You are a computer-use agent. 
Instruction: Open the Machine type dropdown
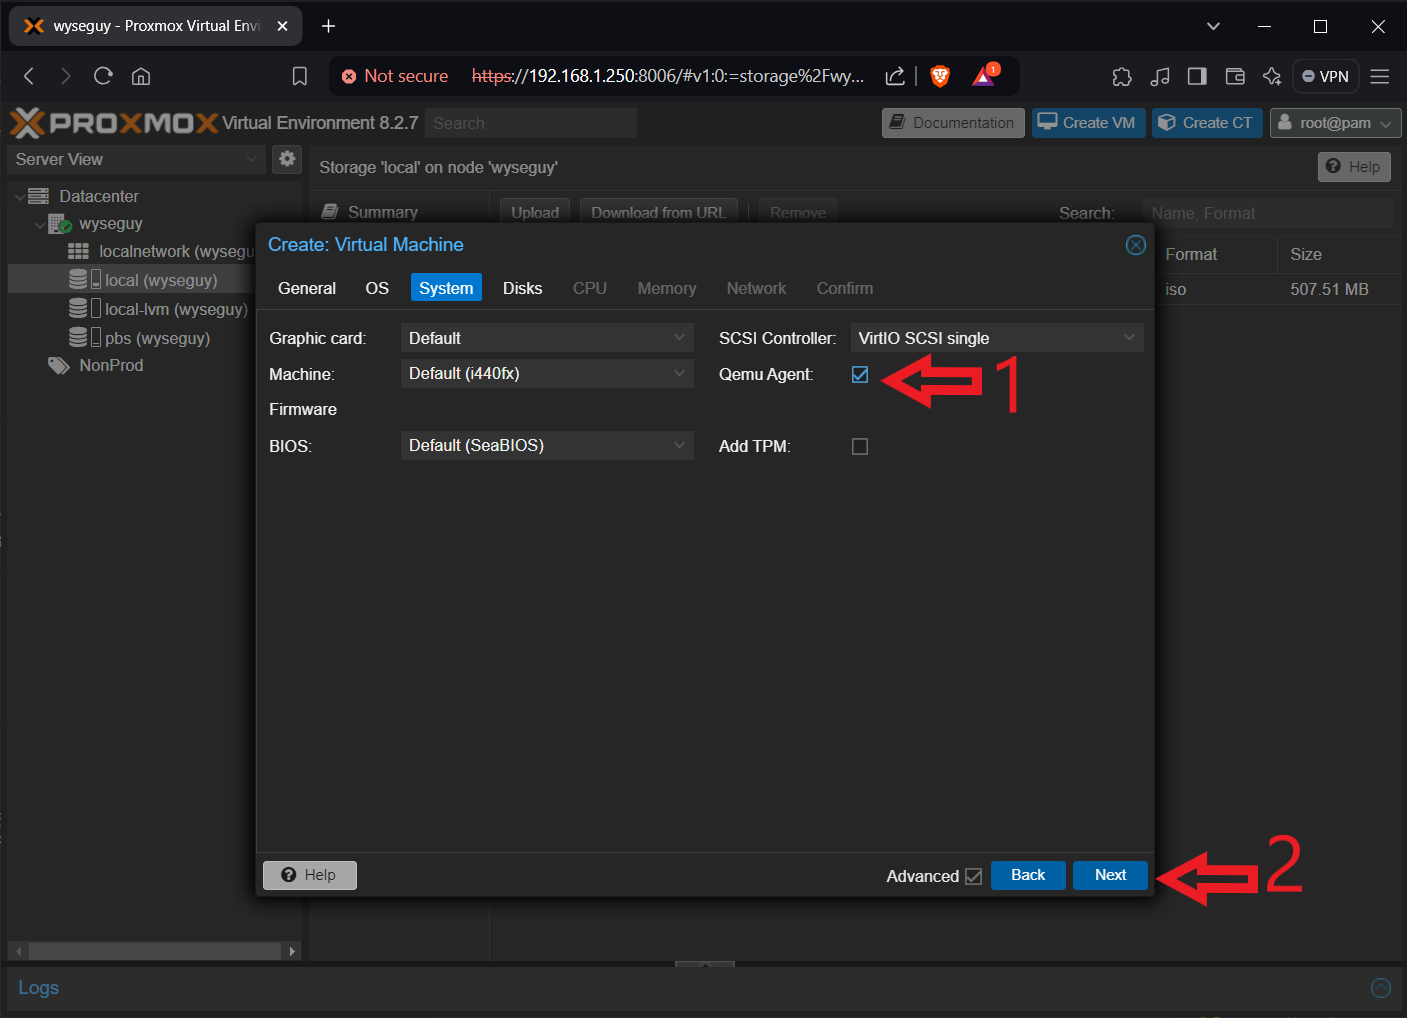(546, 373)
